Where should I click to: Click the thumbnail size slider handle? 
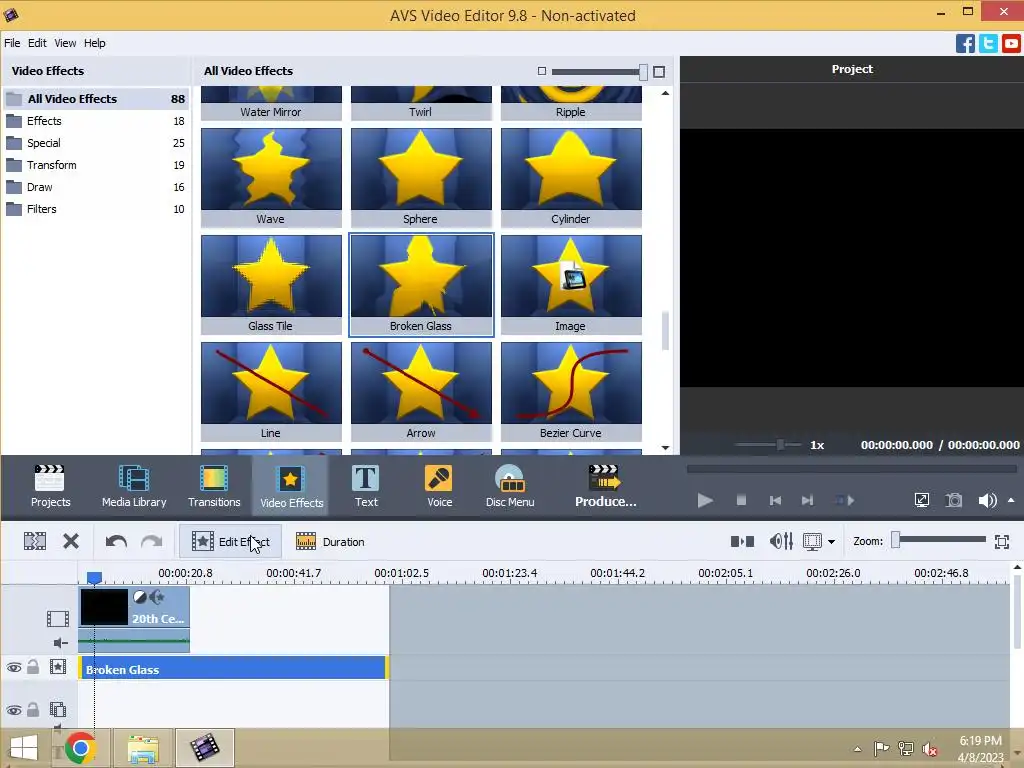(643, 71)
